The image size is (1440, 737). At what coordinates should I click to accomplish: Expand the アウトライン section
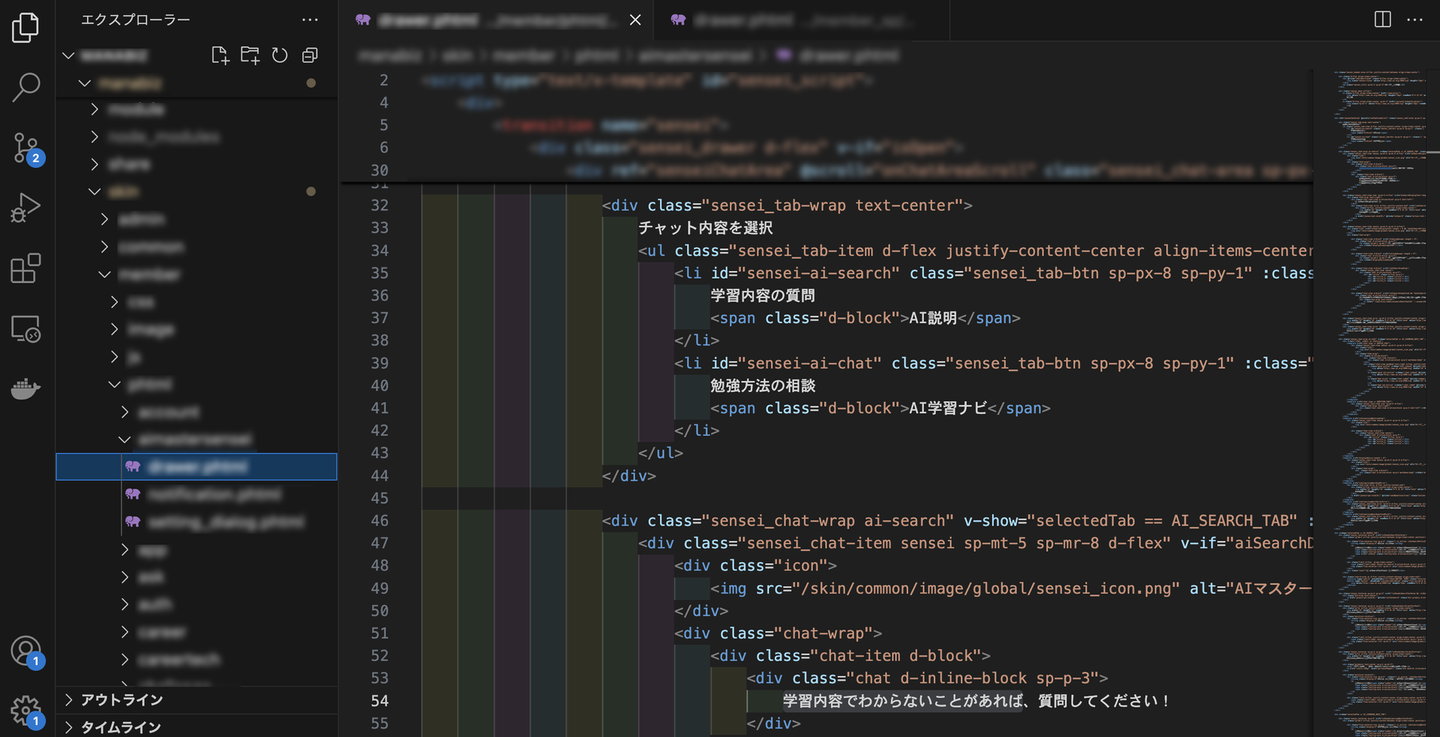coord(122,700)
